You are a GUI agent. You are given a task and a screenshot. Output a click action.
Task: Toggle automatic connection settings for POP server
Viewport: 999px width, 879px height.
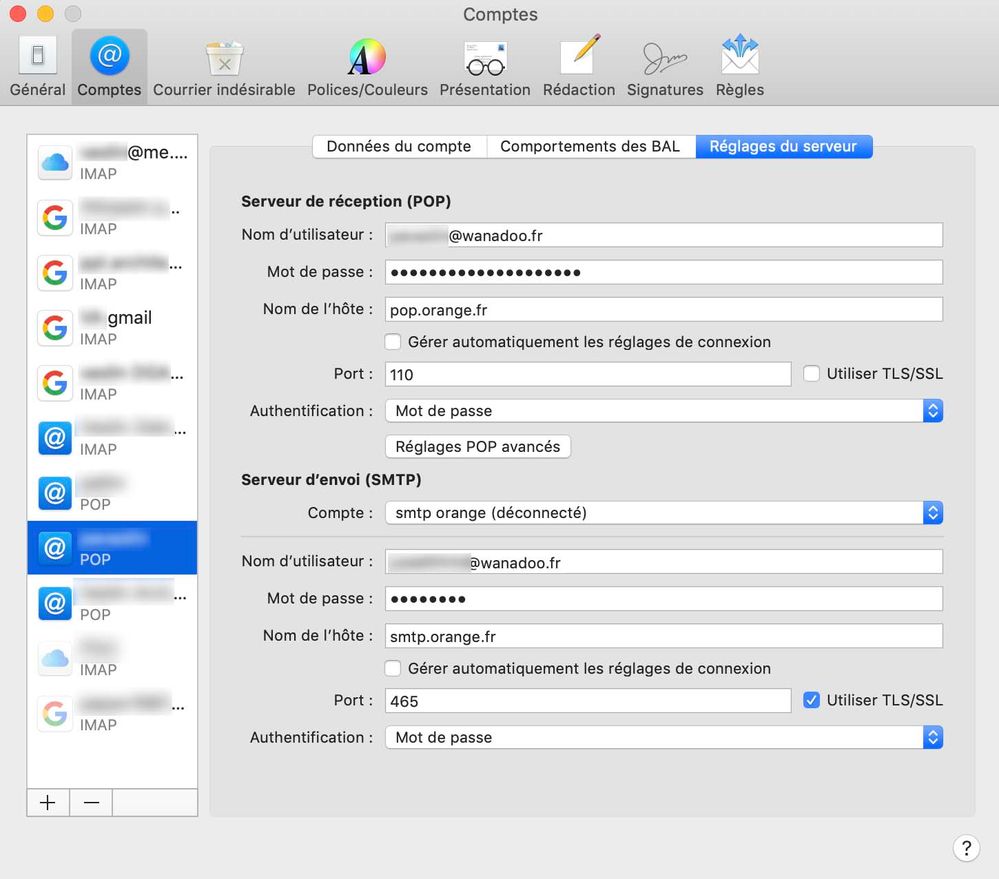click(x=394, y=342)
